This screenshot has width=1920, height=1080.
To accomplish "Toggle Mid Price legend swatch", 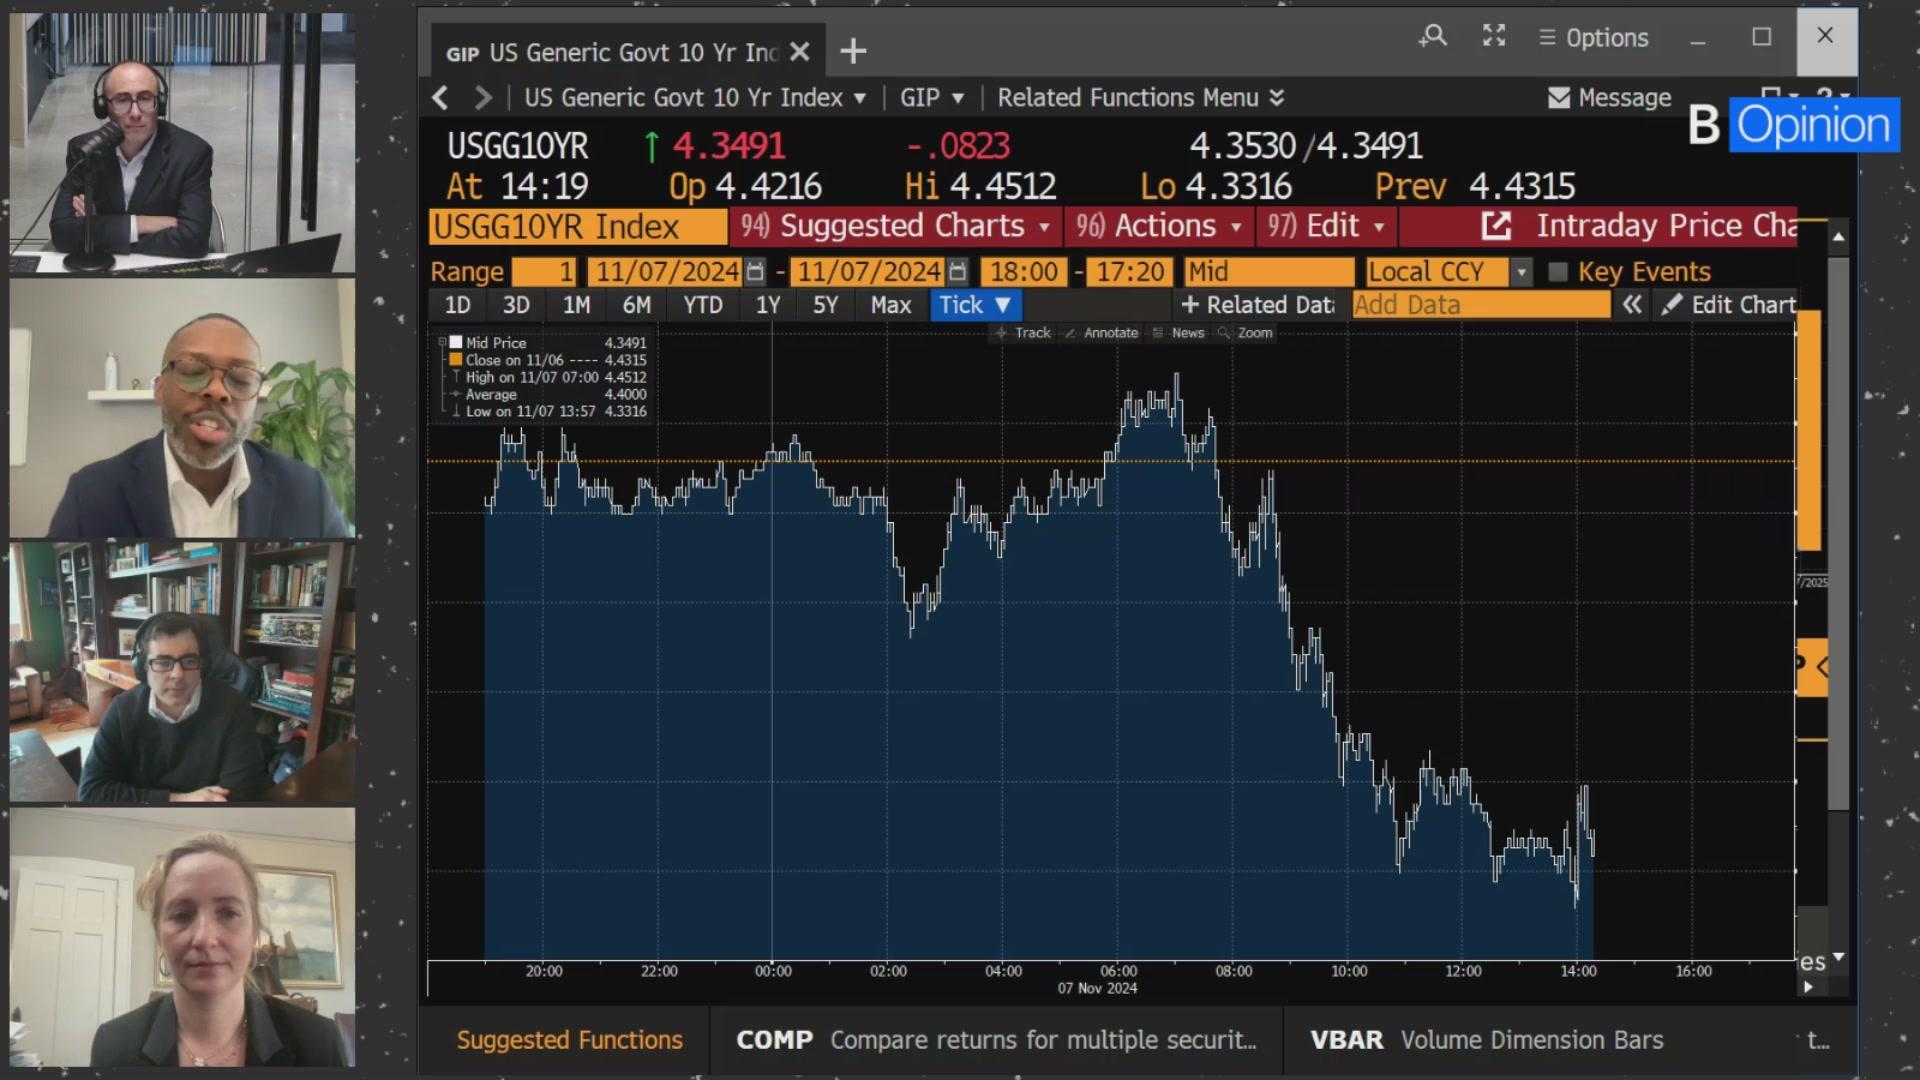I will (456, 343).
